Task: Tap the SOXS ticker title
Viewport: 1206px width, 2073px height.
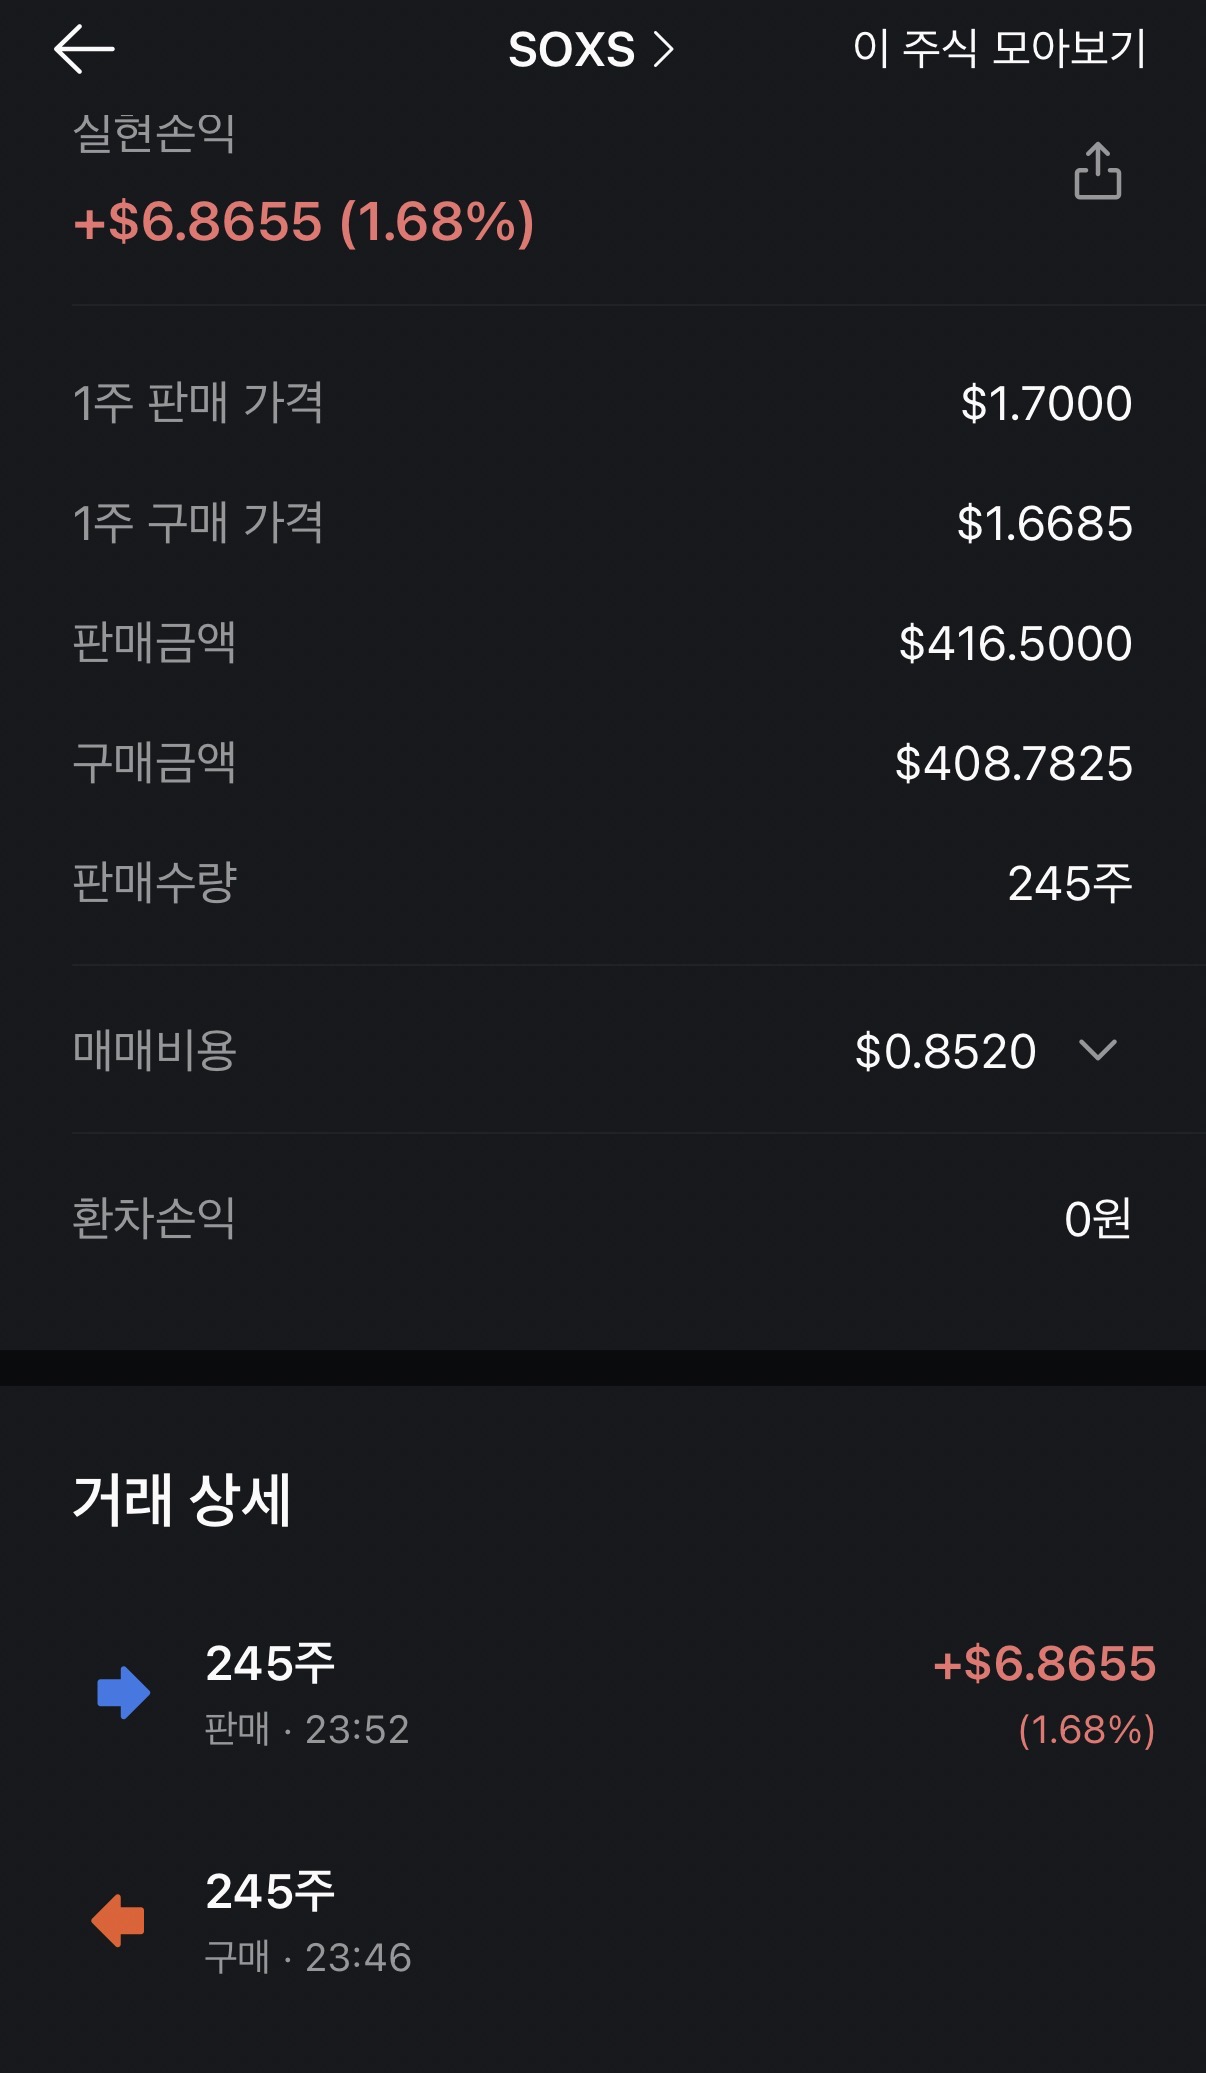Action: 571,49
